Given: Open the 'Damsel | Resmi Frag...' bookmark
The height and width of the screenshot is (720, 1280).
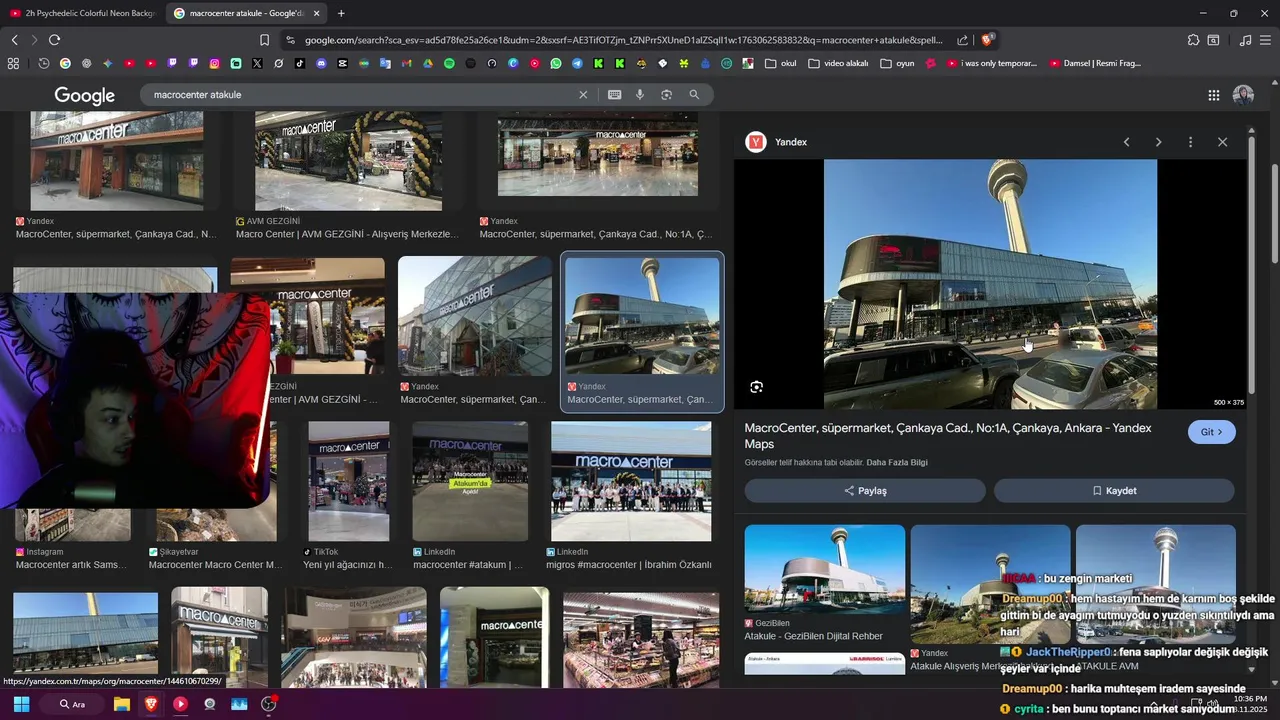Looking at the screenshot, I should point(1095,64).
